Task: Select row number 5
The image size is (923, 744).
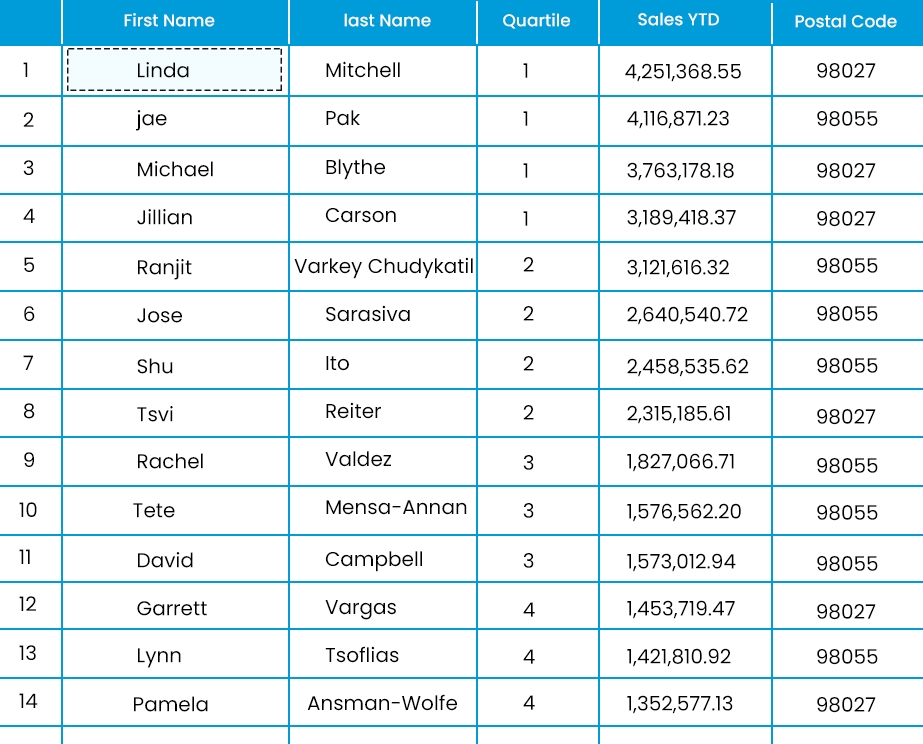Action: (28, 266)
